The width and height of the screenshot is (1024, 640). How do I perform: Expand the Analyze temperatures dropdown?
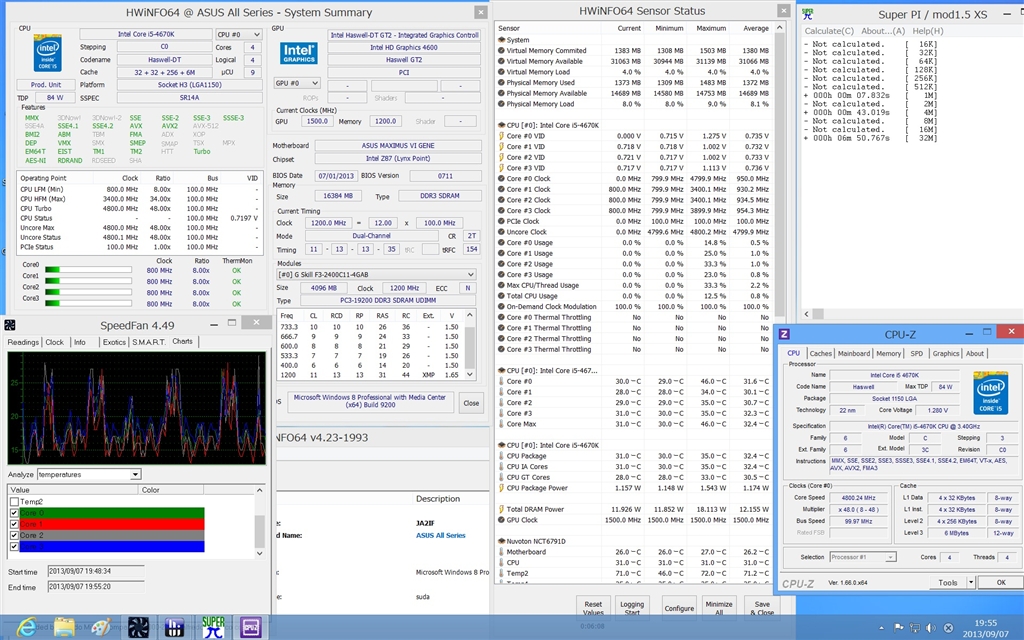[x=136, y=474]
